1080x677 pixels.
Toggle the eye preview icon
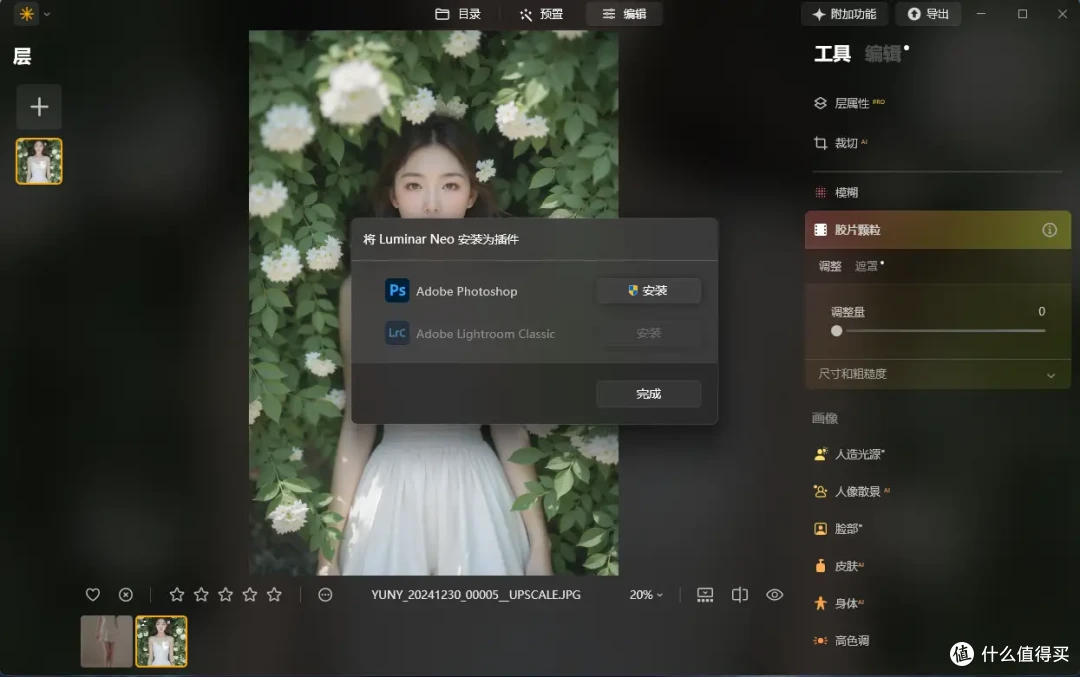[774, 594]
